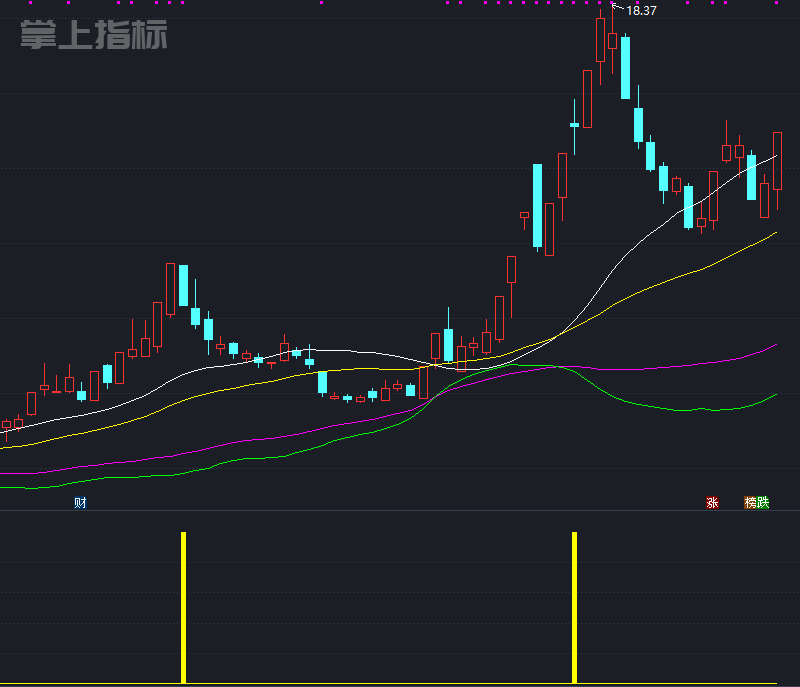Viewport: 800px width, 687px height.
Task: Open the brown 榜 ranking marker
Action: click(x=750, y=503)
